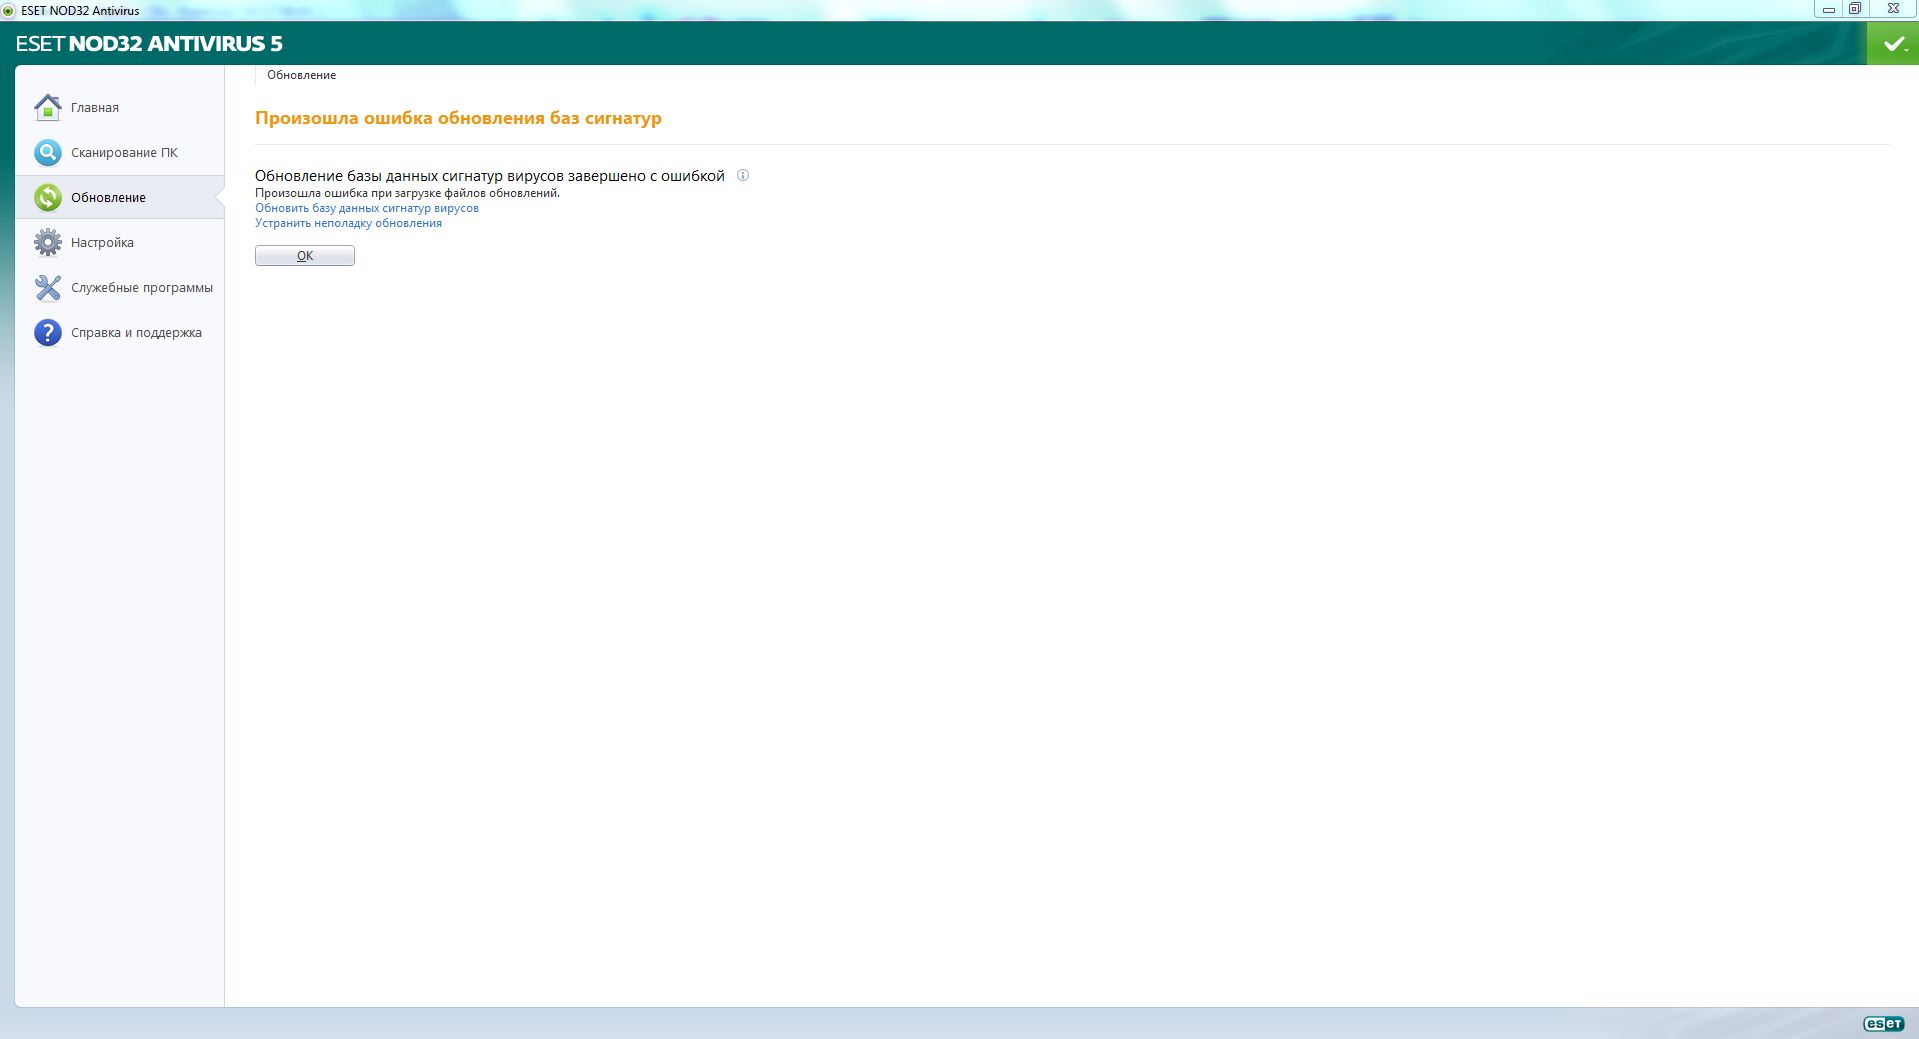The width and height of the screenshot is (1919, 1039).
Task: Minimize the ESET NOD32 window
Action: point(1829,9)
